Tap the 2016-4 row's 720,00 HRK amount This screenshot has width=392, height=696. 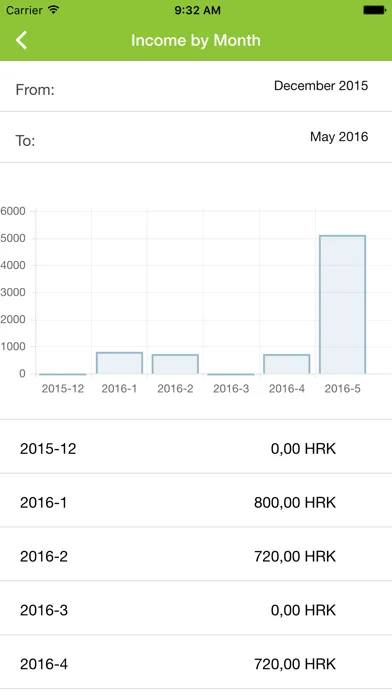pos(295,664)
